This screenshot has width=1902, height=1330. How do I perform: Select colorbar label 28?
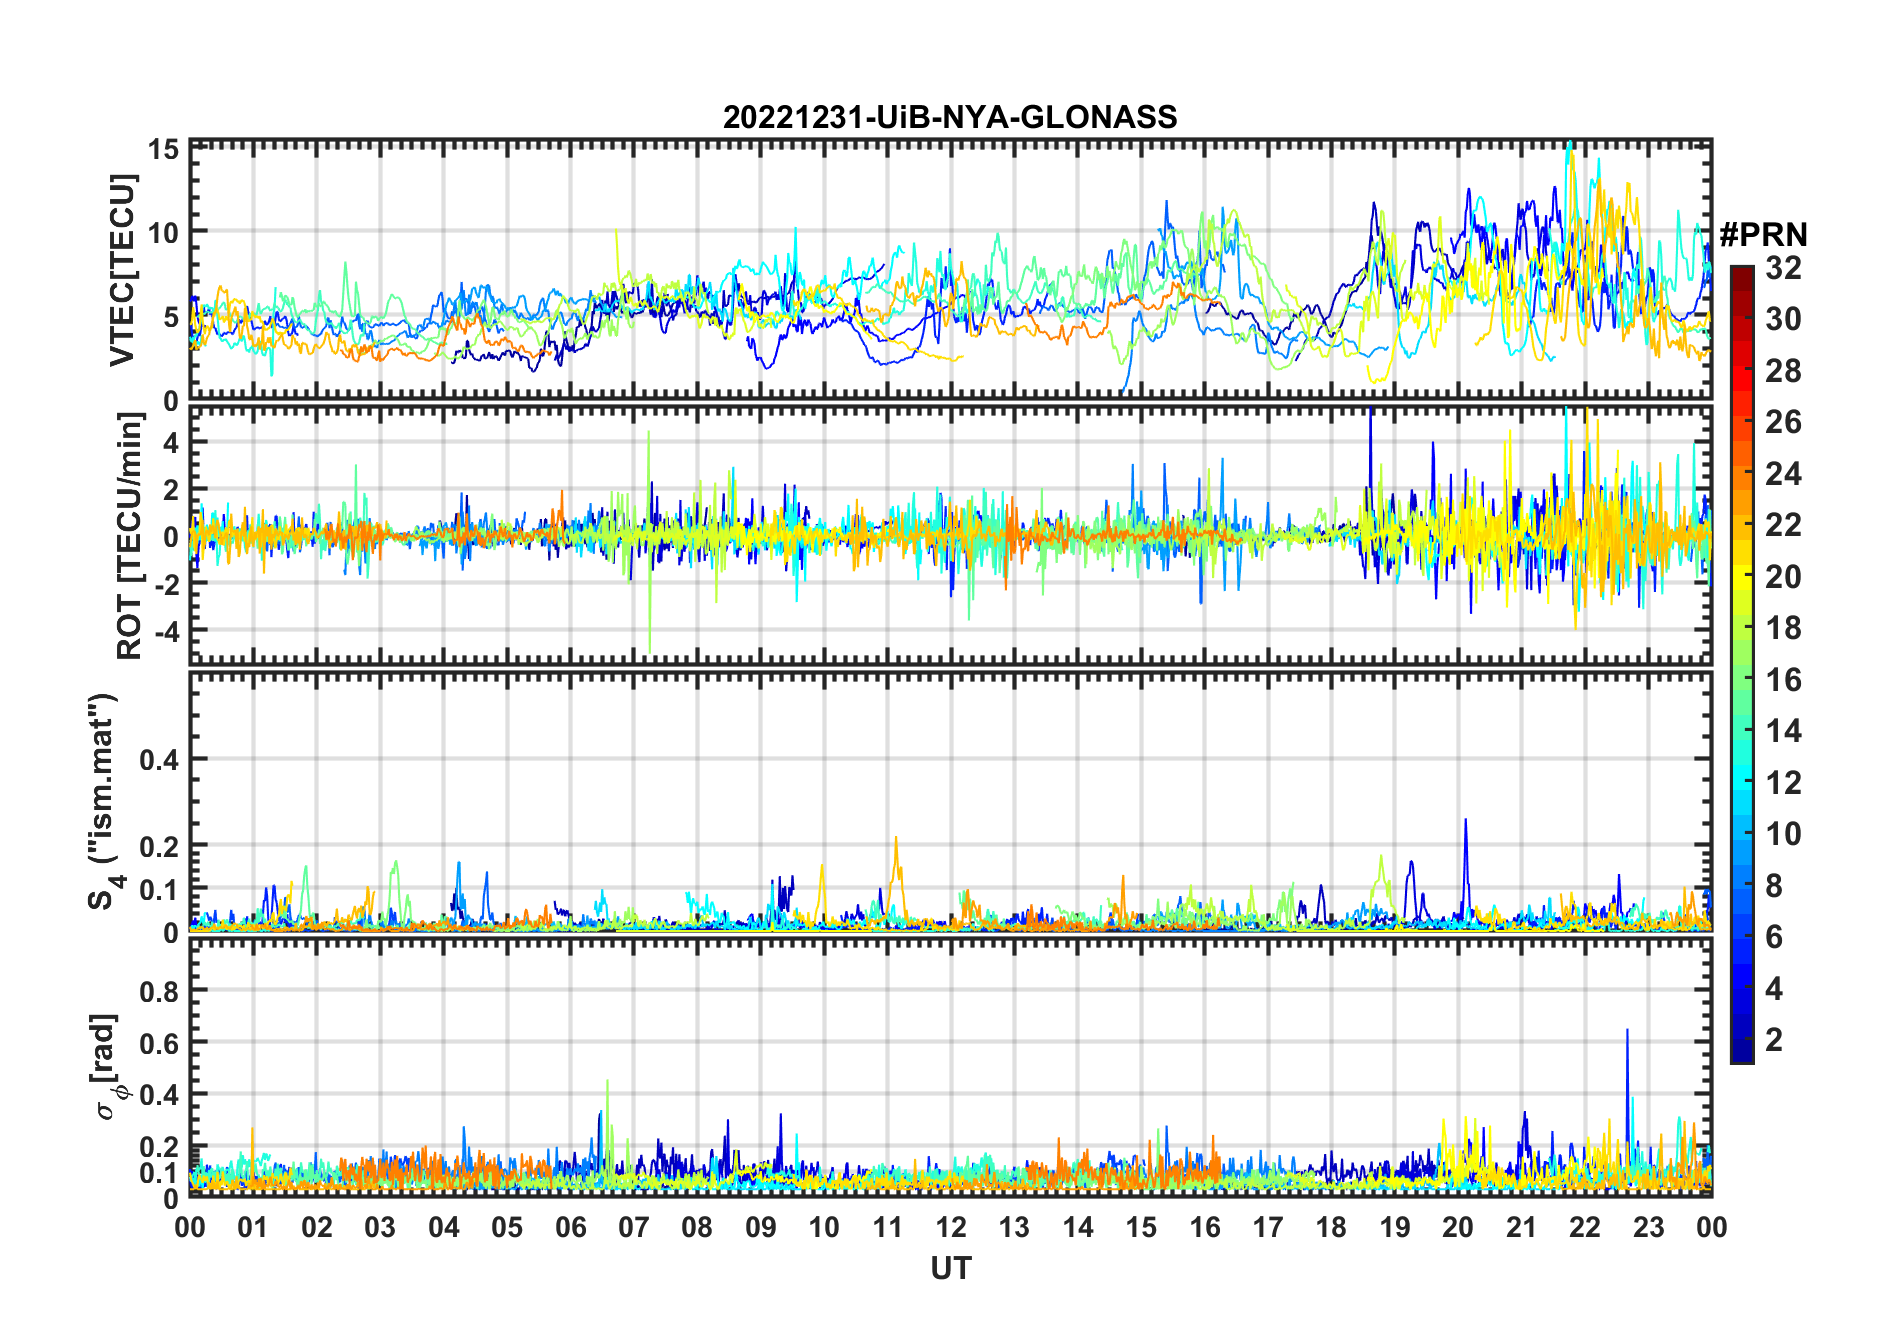[1783, 371]
